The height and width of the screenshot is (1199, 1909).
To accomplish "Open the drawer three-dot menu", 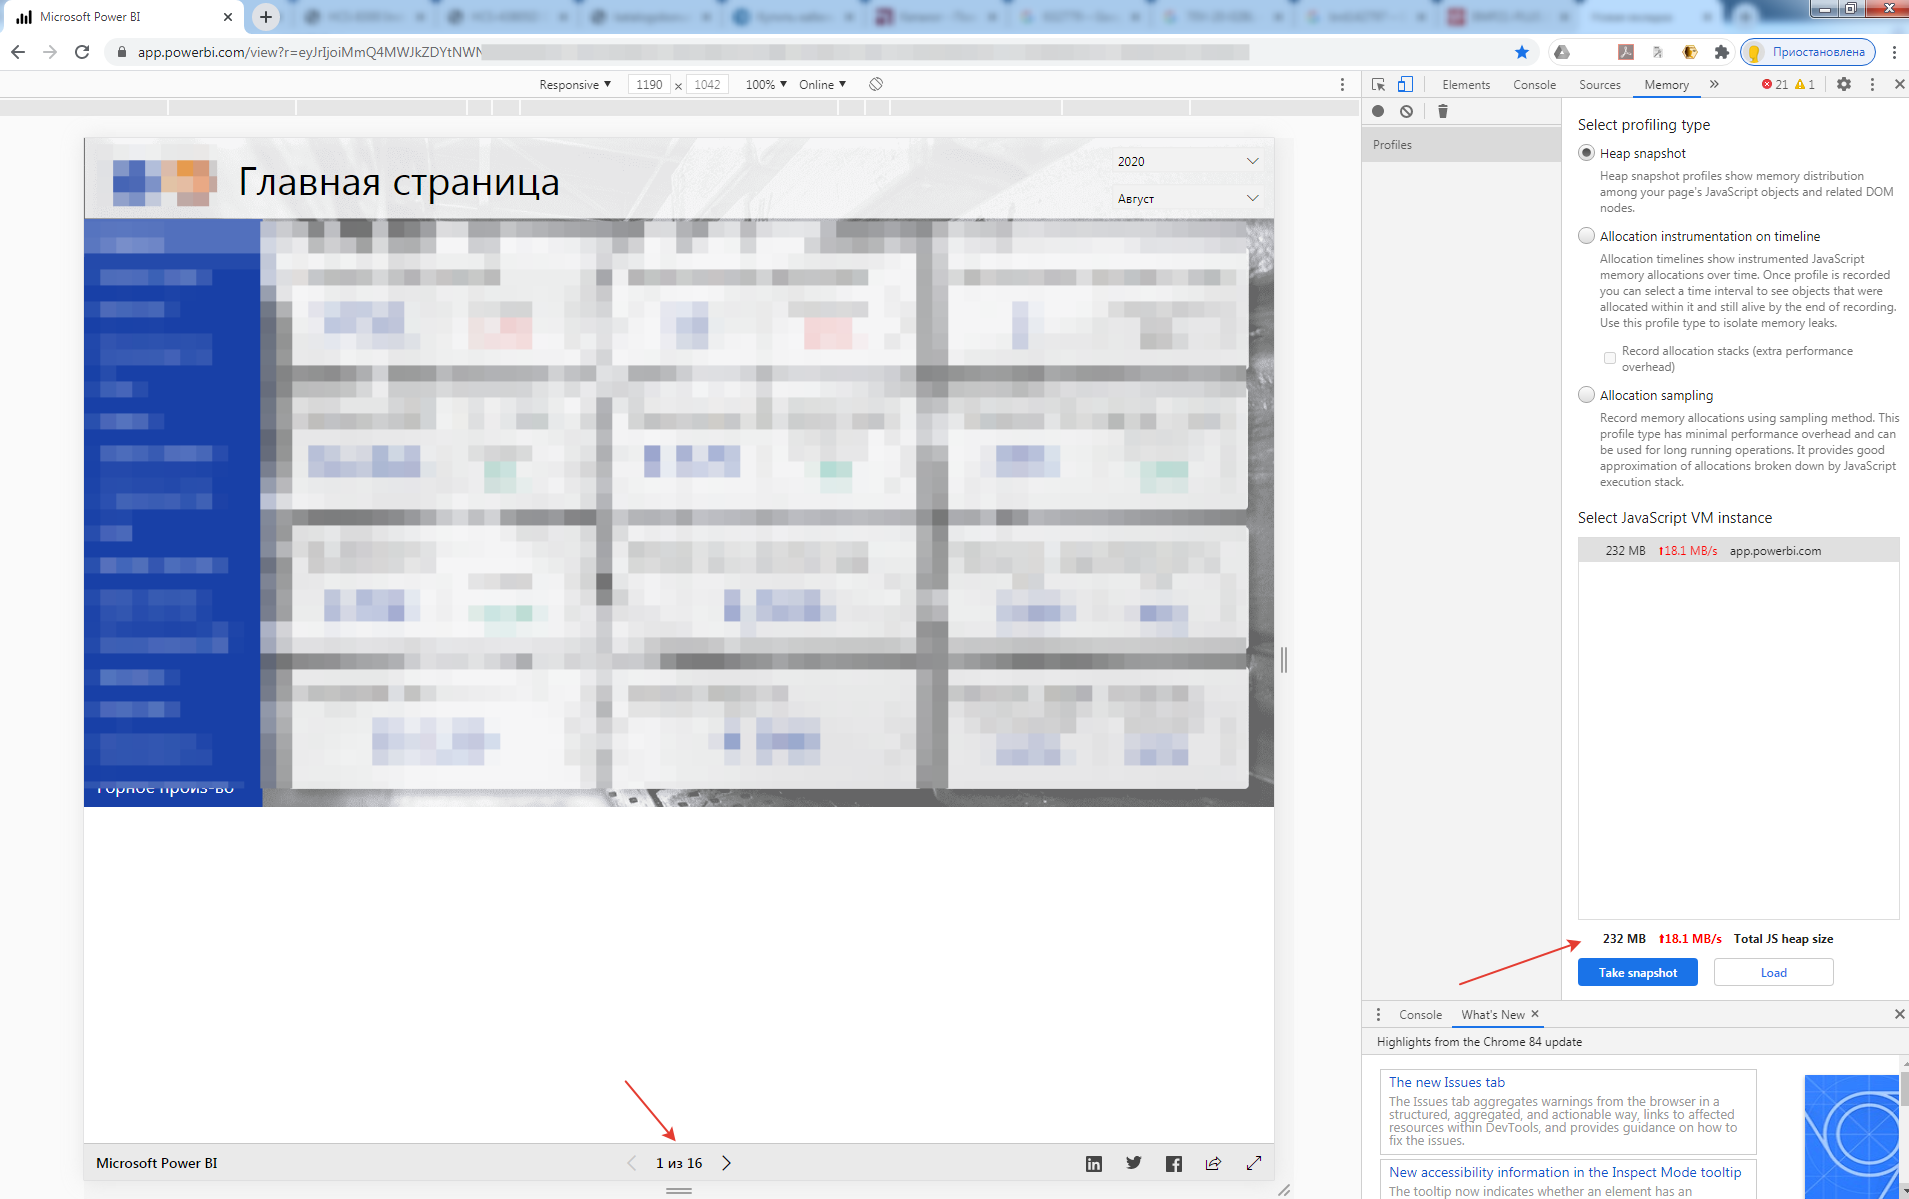I will point(1378,1014).
